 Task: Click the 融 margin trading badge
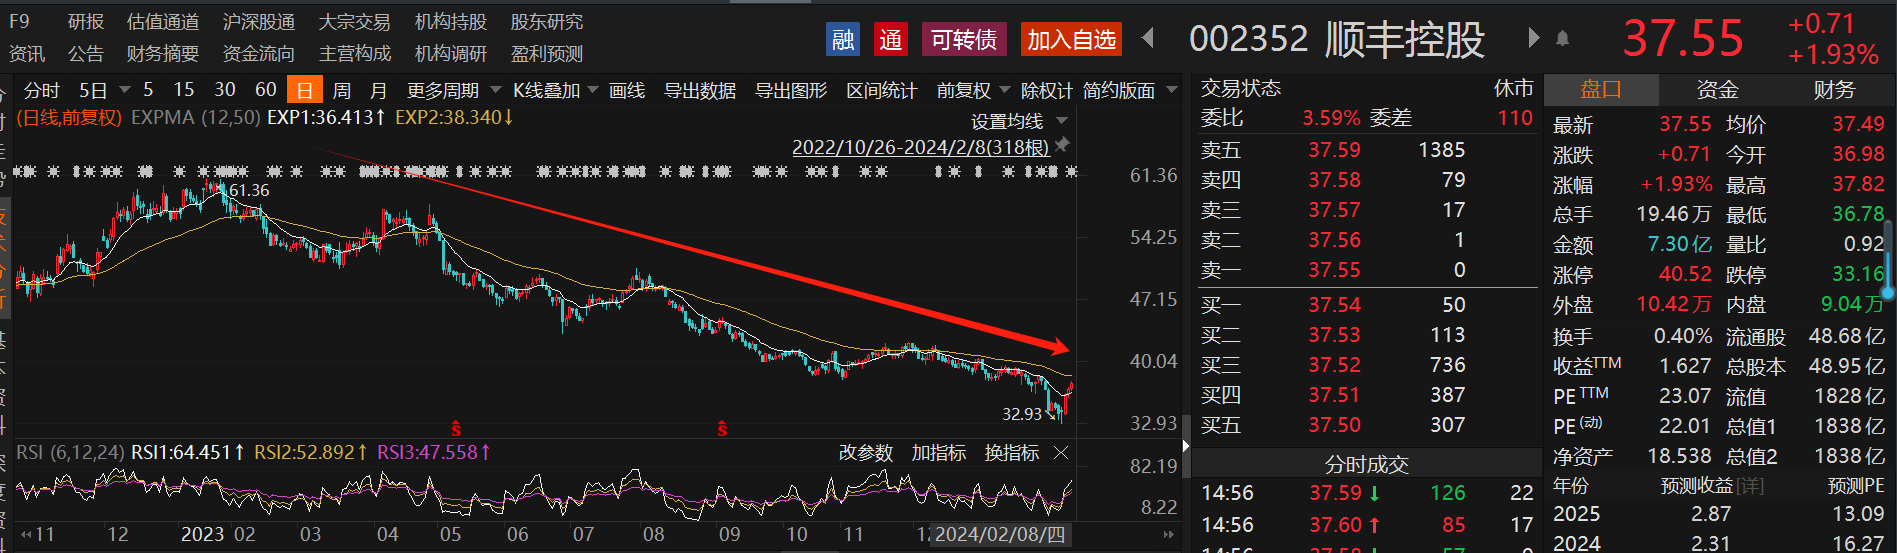(843, 39)
